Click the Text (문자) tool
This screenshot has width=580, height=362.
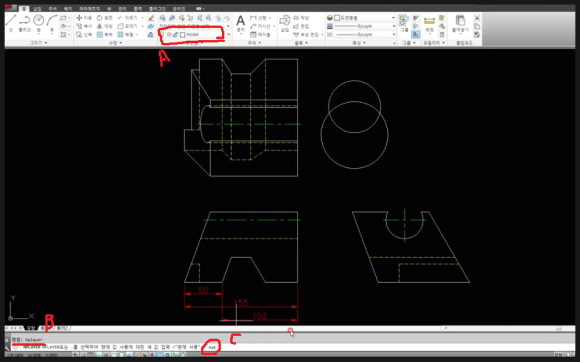240,24
